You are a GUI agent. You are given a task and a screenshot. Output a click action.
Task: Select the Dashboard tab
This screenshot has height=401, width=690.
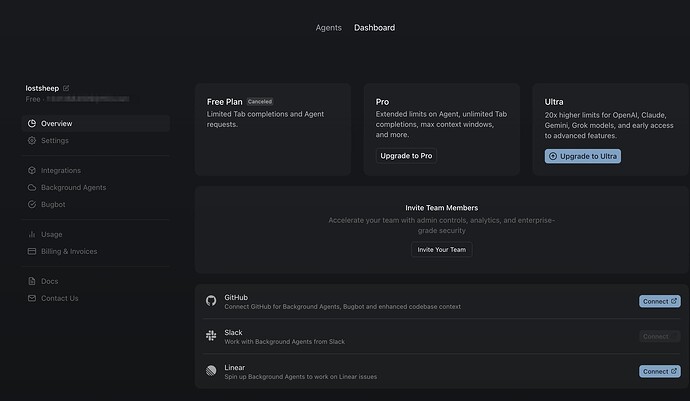[374, 28]
